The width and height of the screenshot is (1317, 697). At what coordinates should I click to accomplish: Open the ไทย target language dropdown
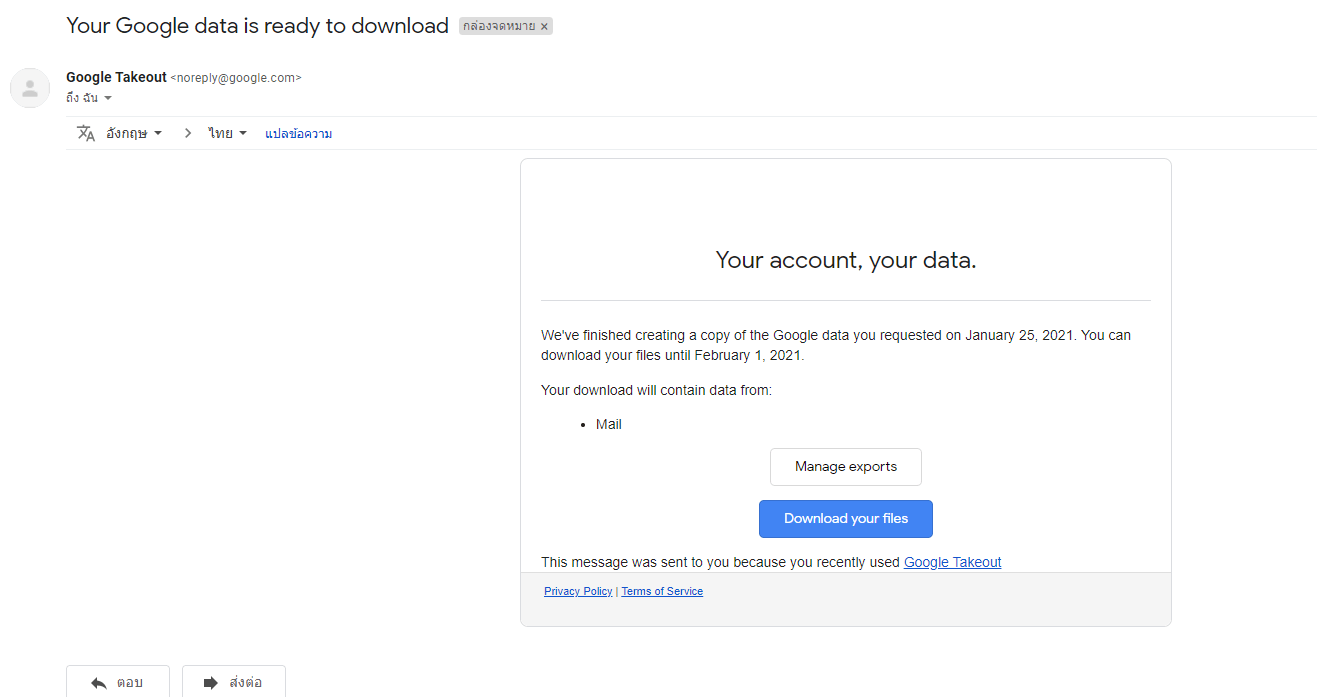(x=228, y=133)
